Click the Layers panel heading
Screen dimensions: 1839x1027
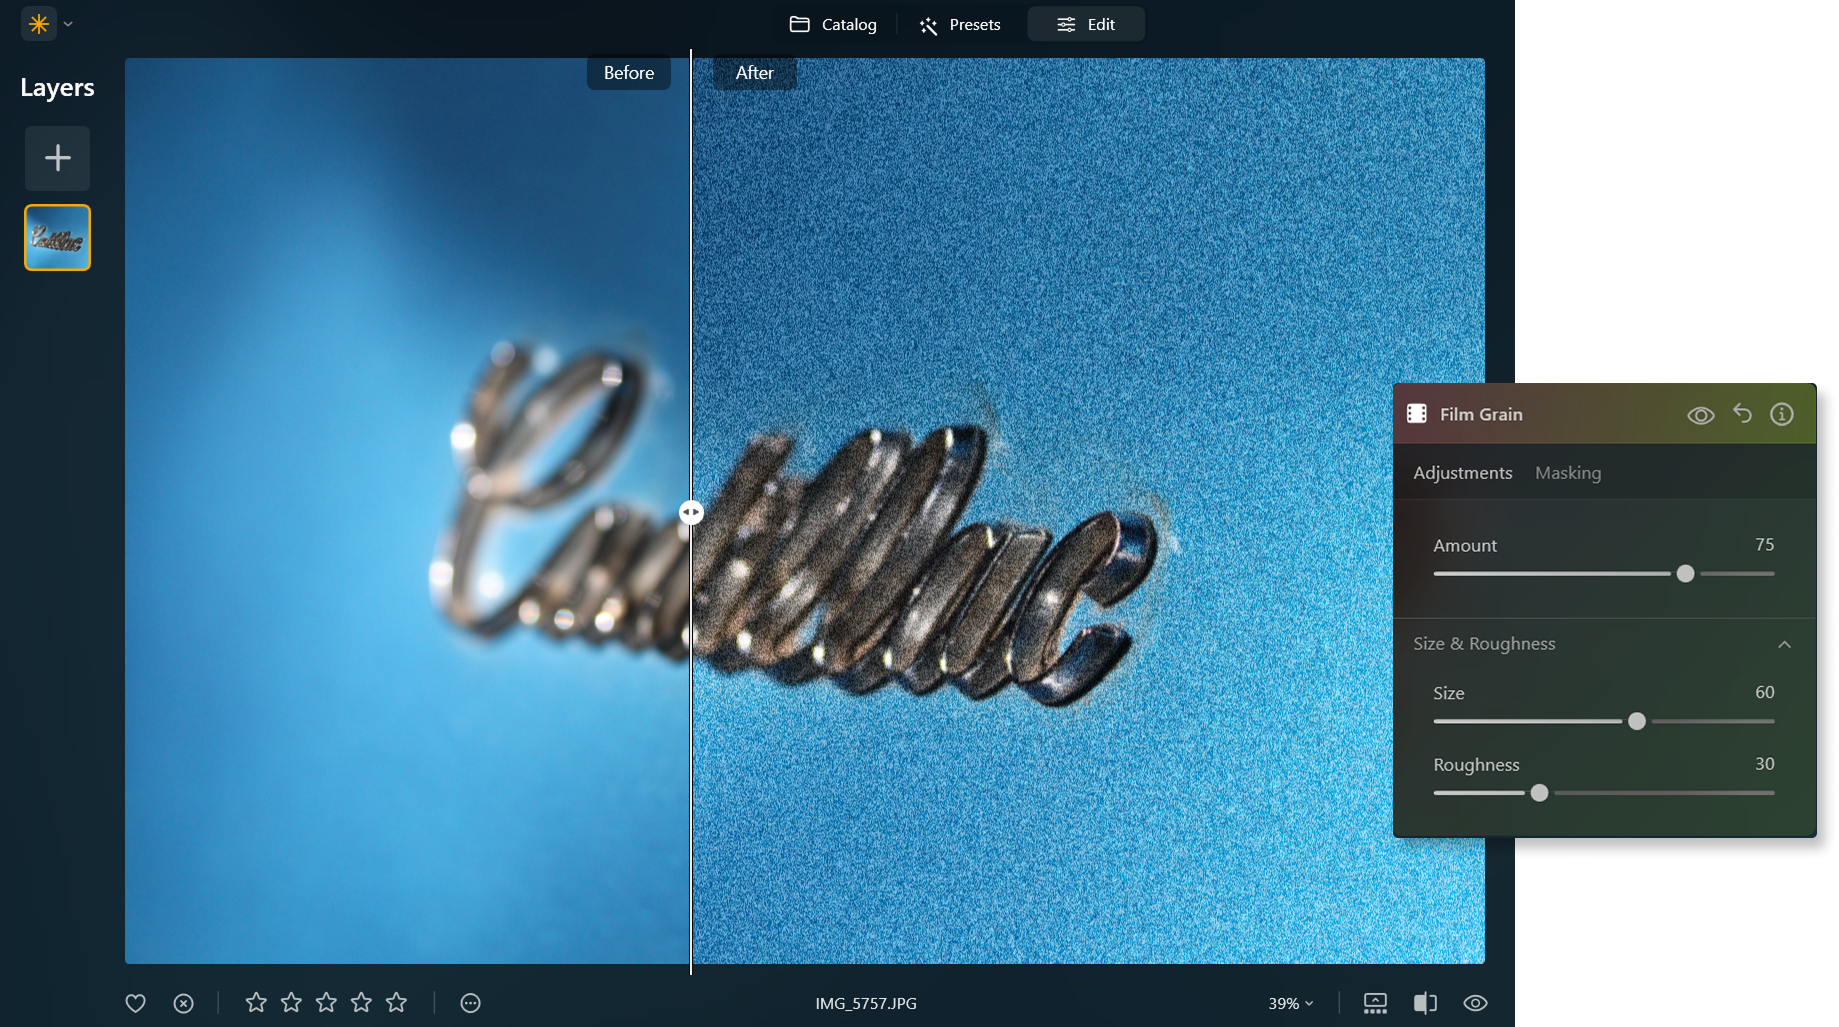pos(57,88)
